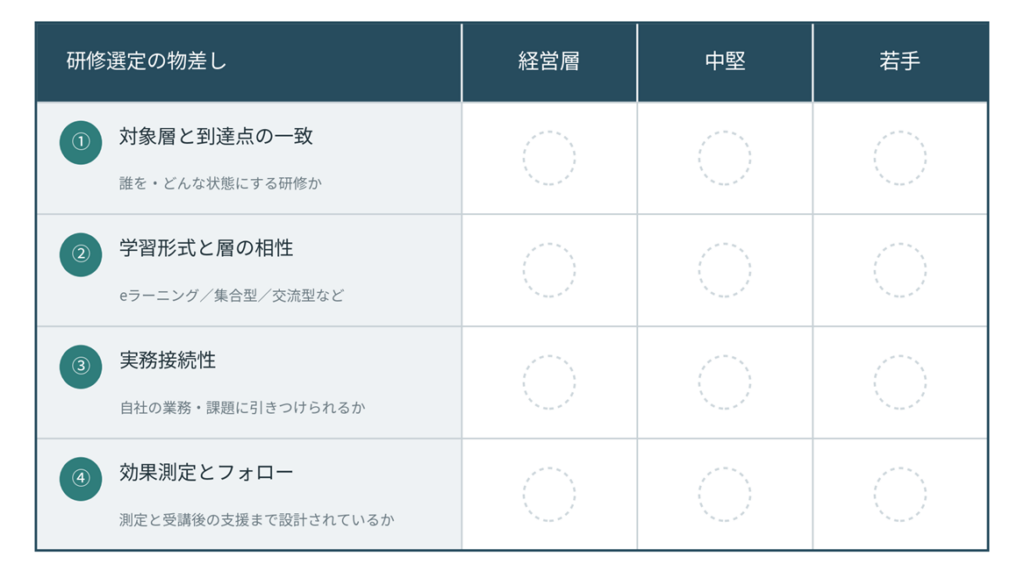Mark 若手 circle for 対象層と到達点の一致

pos(900,158)
